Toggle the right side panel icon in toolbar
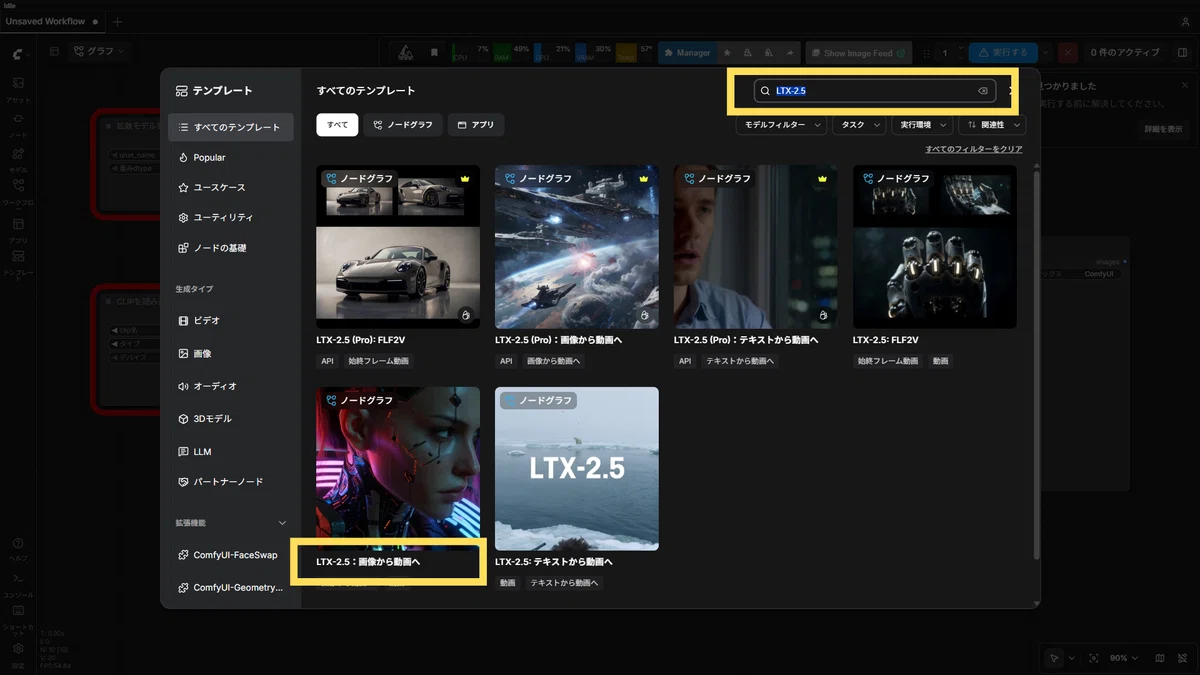The height and width of the screenshot is (675, 1200). click(1180, 53)
